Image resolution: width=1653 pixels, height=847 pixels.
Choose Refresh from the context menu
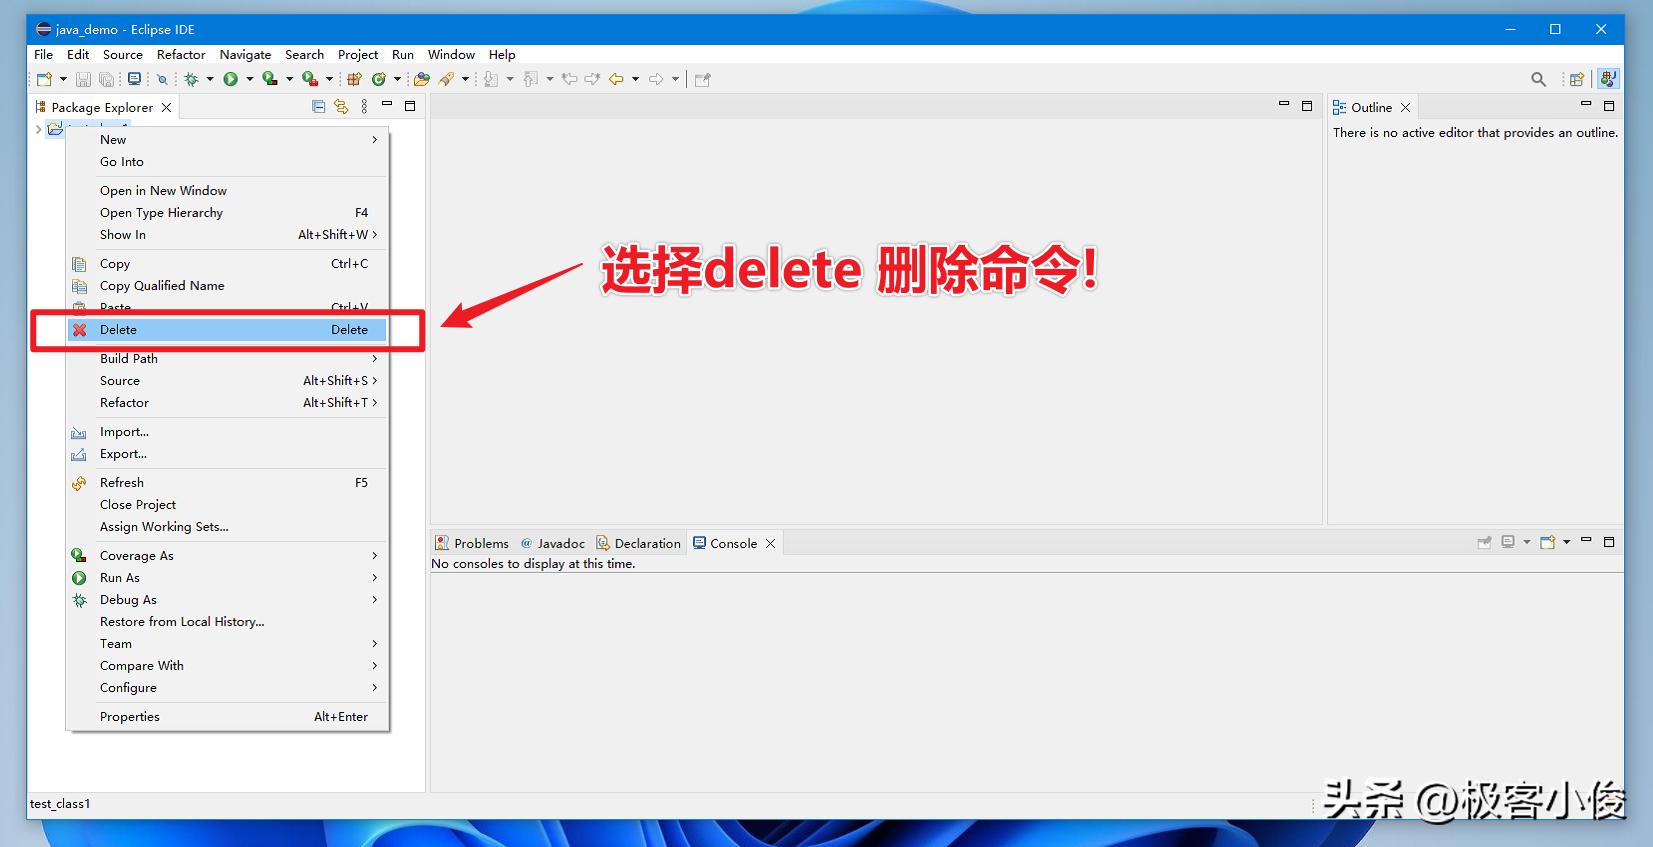click(x=227, y=482)
